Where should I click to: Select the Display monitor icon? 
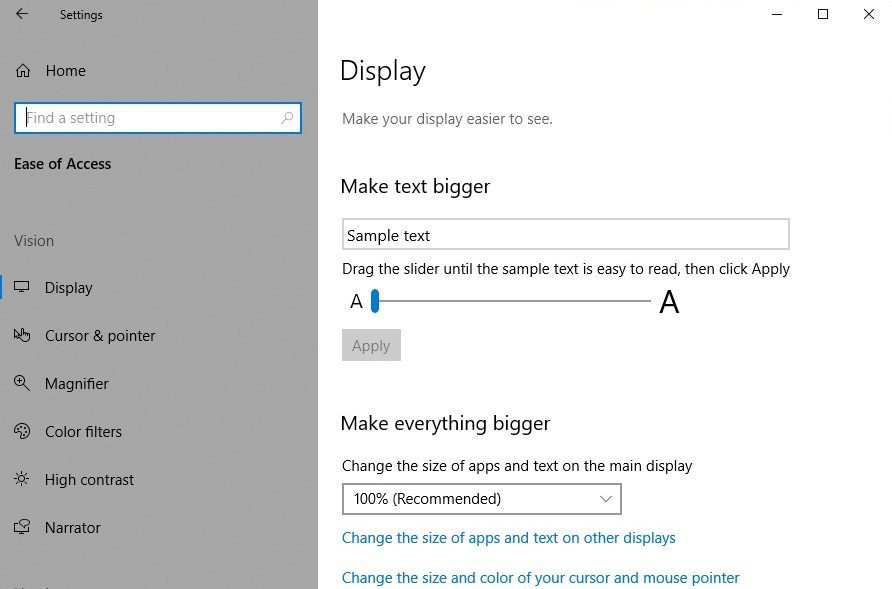click(x=22, y=287)
